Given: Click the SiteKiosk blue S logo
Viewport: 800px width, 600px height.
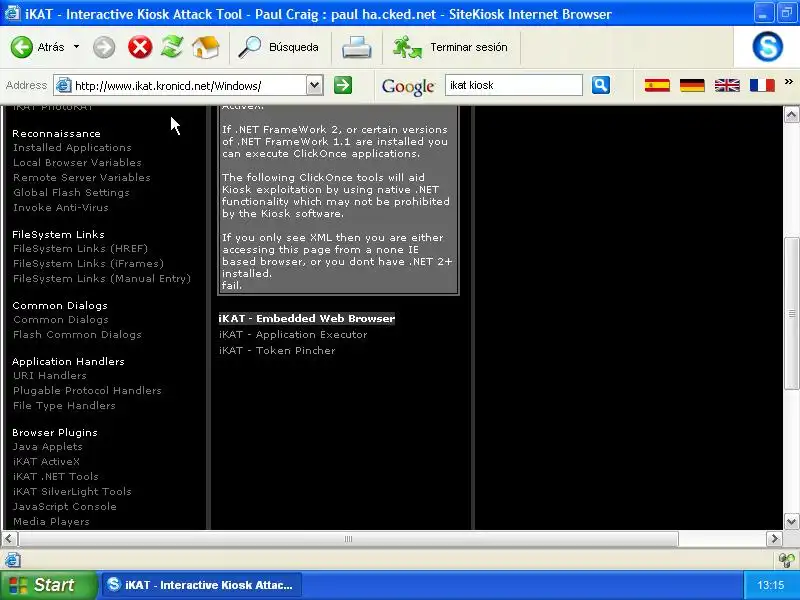Looking at the screenshot, I should [x=767, y=47].
